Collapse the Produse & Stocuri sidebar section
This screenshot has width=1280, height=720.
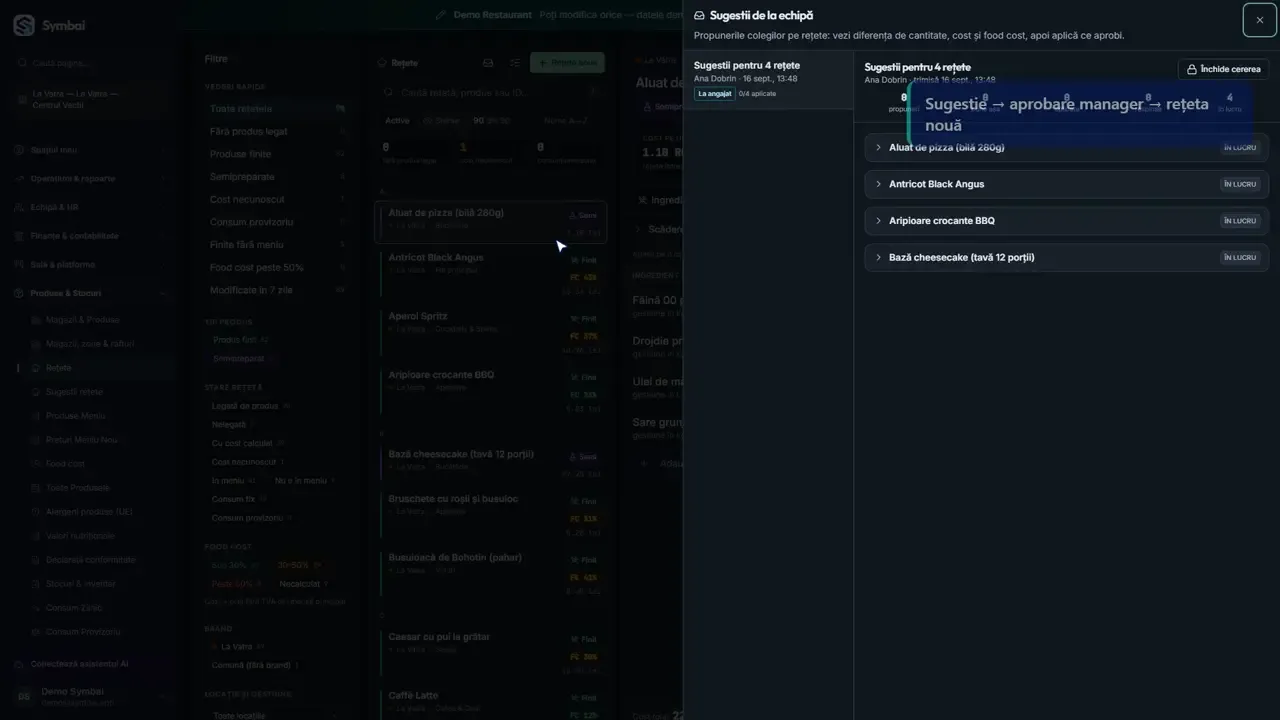tap(90, 293)
